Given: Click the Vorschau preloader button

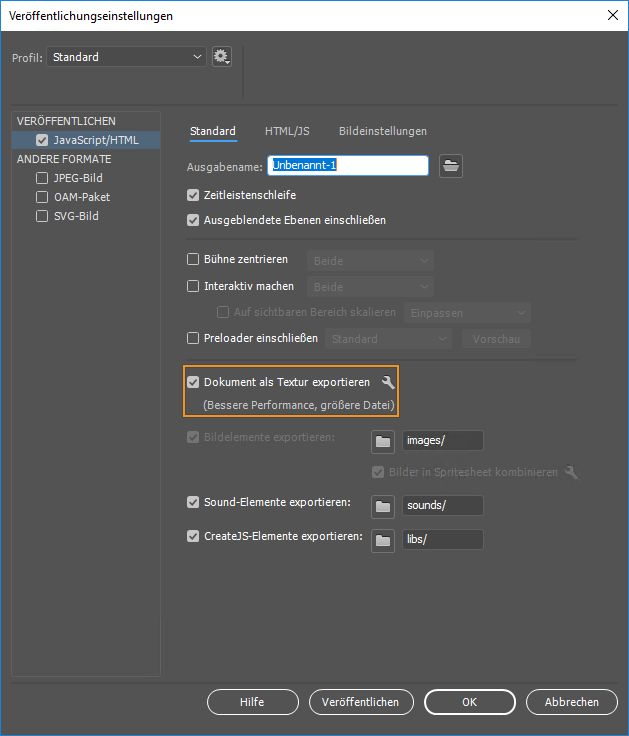Looking at the screenshot, I should point(496,339).
